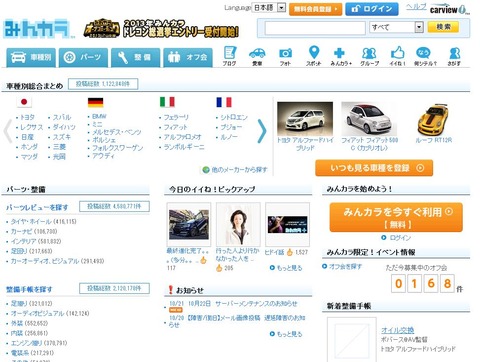This screenshot has height=362, width=480.
Task: Open the blue car pickup thumbnail
Action: [189, 224]
